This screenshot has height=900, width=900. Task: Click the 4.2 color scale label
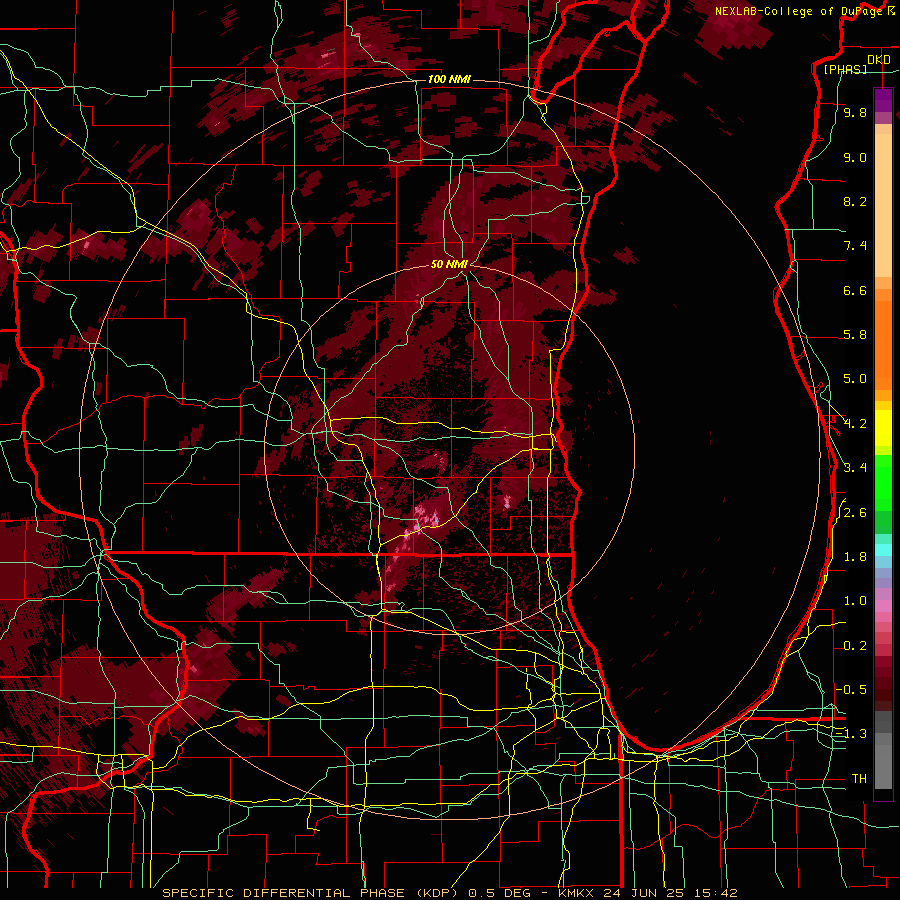coord(855,424)
